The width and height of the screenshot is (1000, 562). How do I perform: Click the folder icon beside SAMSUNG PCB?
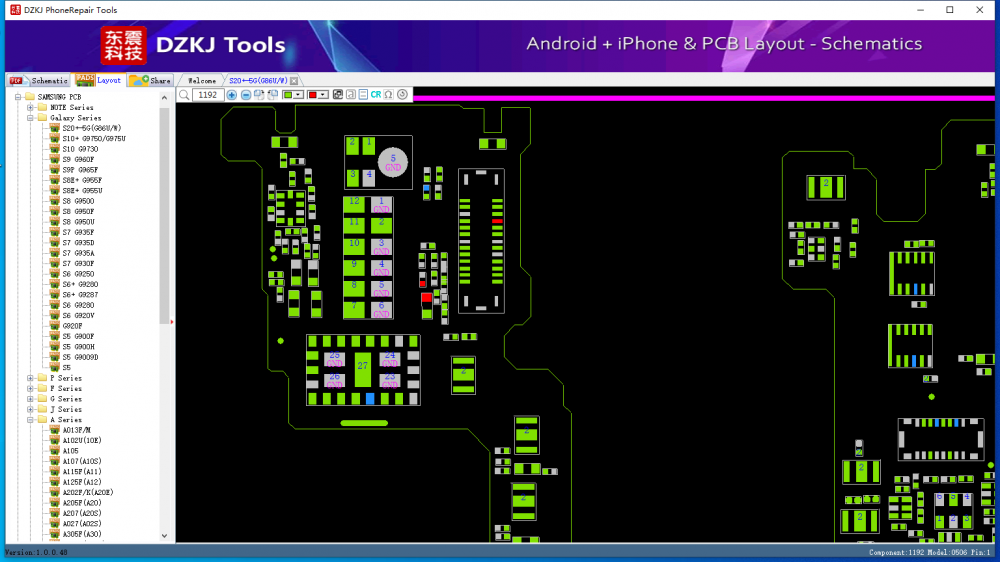29,97
